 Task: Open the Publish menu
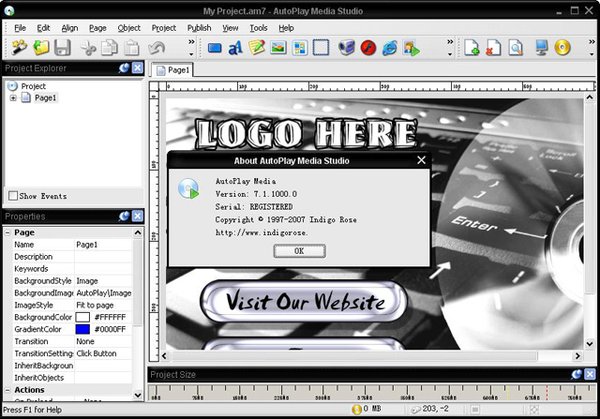coord(199,28)
